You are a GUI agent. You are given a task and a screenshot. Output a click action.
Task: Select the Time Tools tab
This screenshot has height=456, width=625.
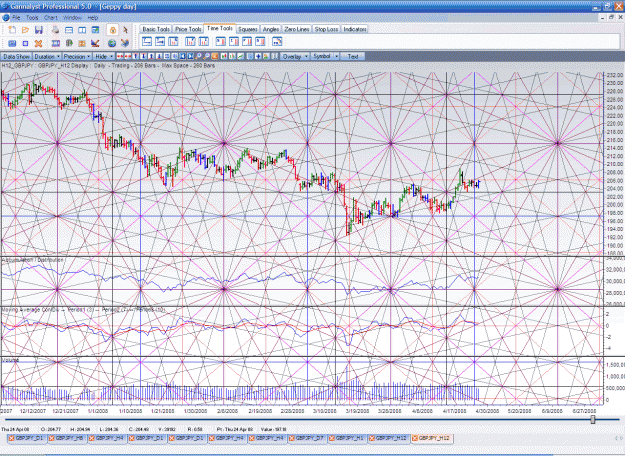coord(220,28)
